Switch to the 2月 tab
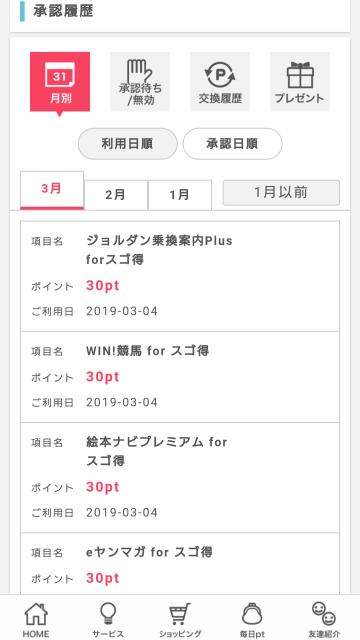Image resolution: width=360 pixels, height=640 pixels. [116, 195]
